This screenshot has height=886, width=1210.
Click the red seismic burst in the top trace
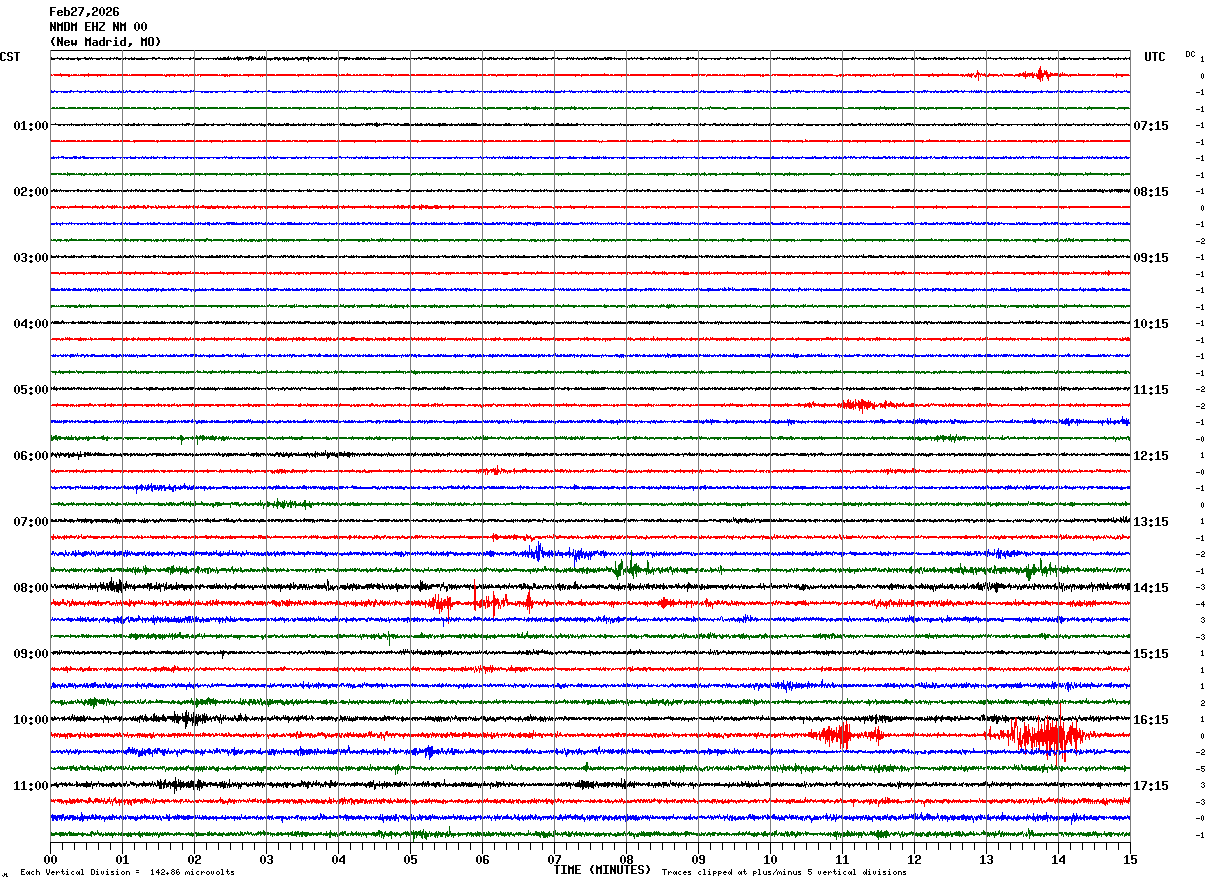pos(1040,74)
